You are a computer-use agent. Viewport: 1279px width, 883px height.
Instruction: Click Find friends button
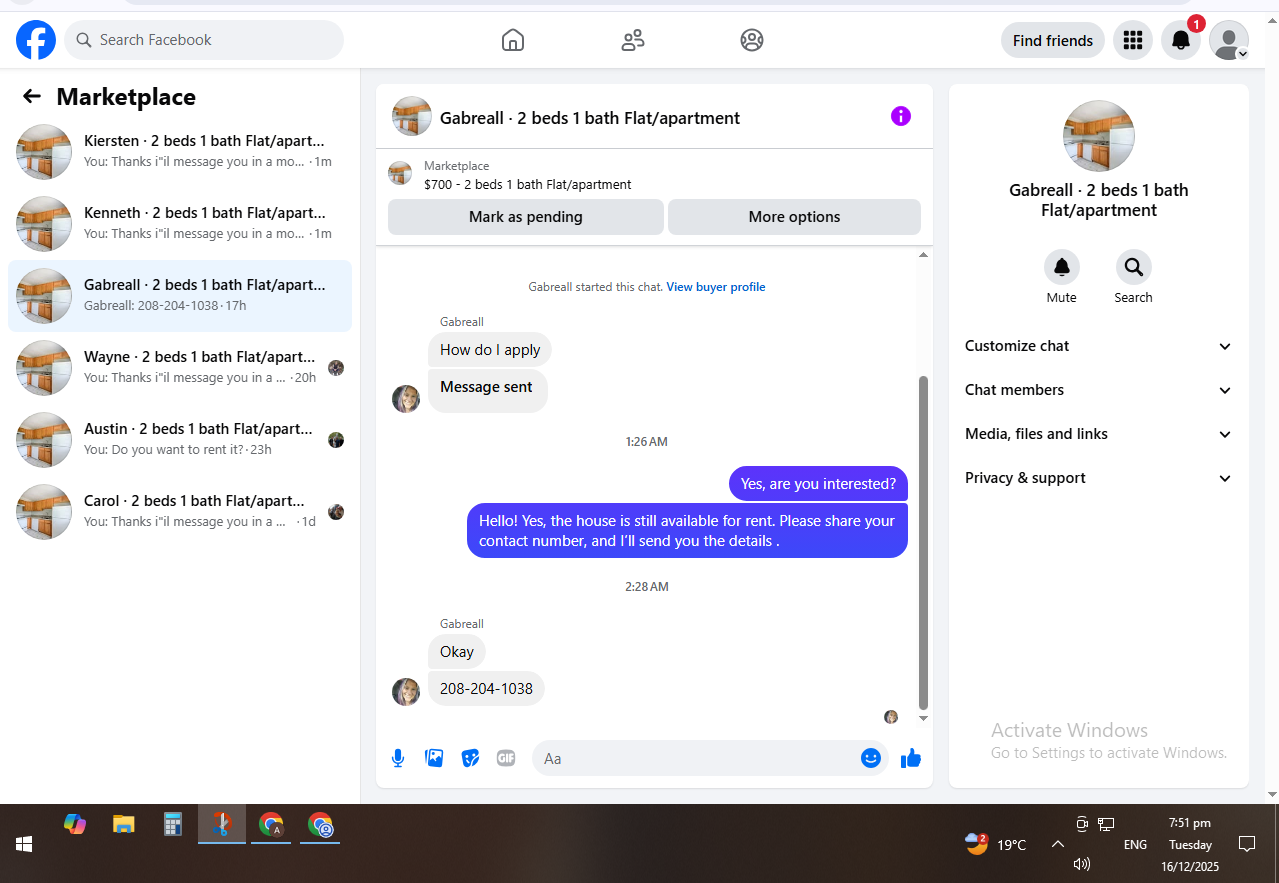(x=1052, y=40)
